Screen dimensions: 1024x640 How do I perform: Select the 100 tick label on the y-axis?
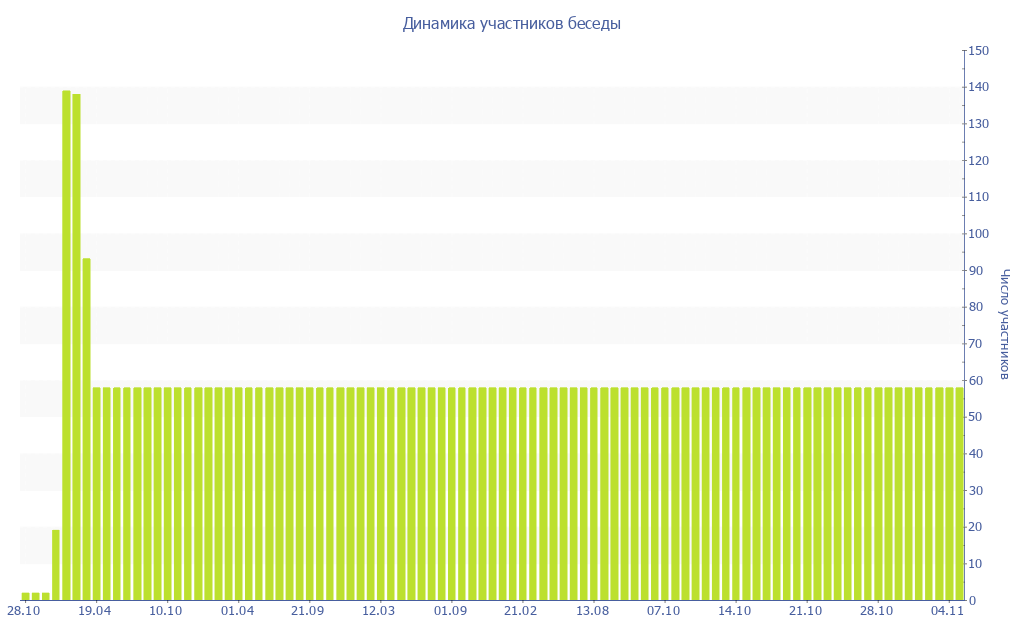(980, 234)
